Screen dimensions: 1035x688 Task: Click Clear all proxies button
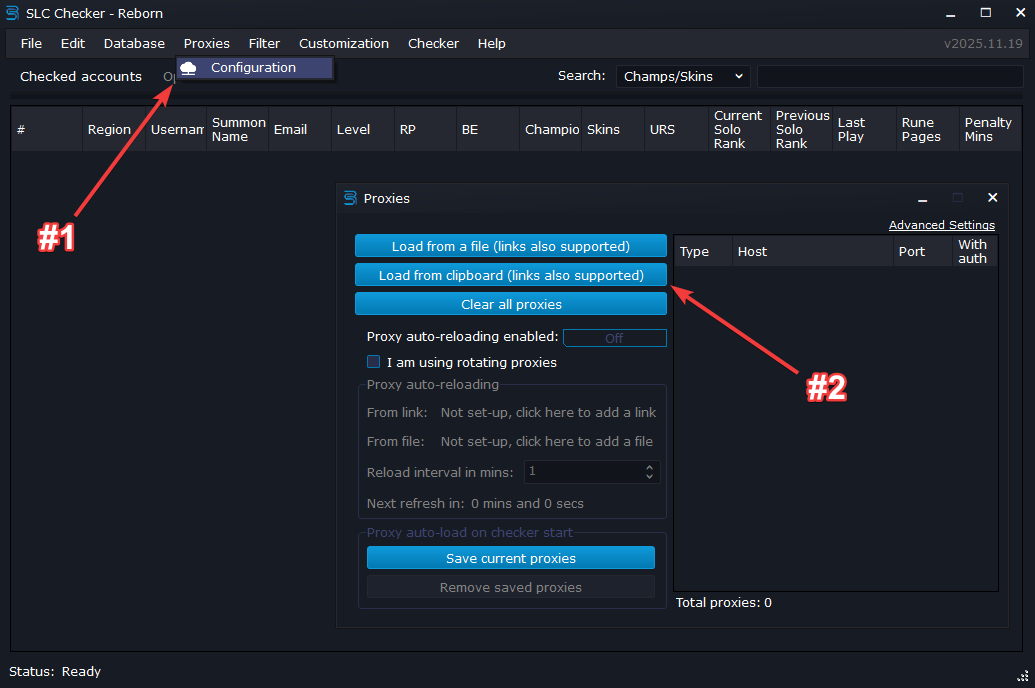[511, 304]
